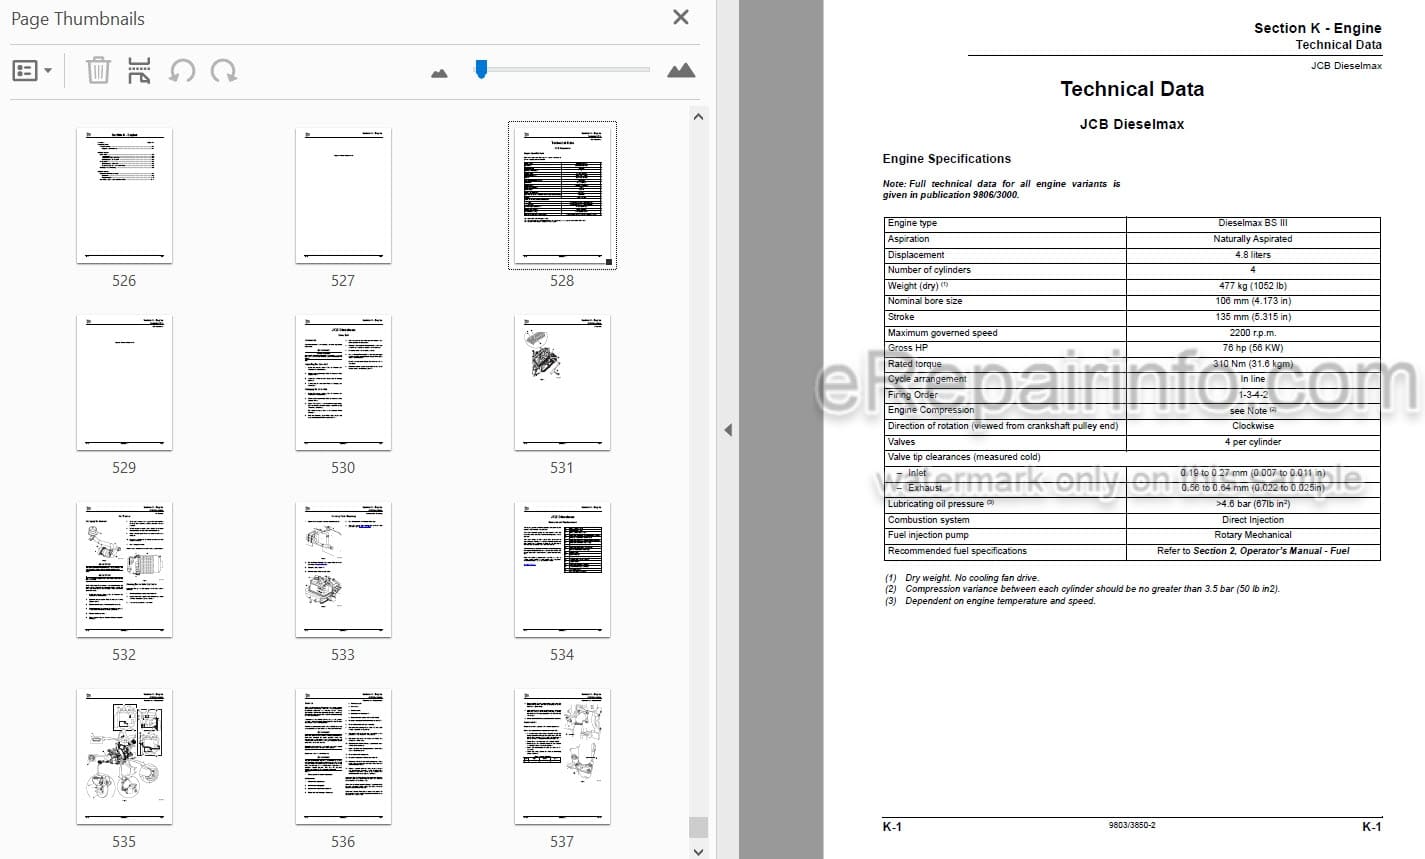Close the Page Thumbnails panel
This screenshot has height=859, width=1425.
pos(681,17)
